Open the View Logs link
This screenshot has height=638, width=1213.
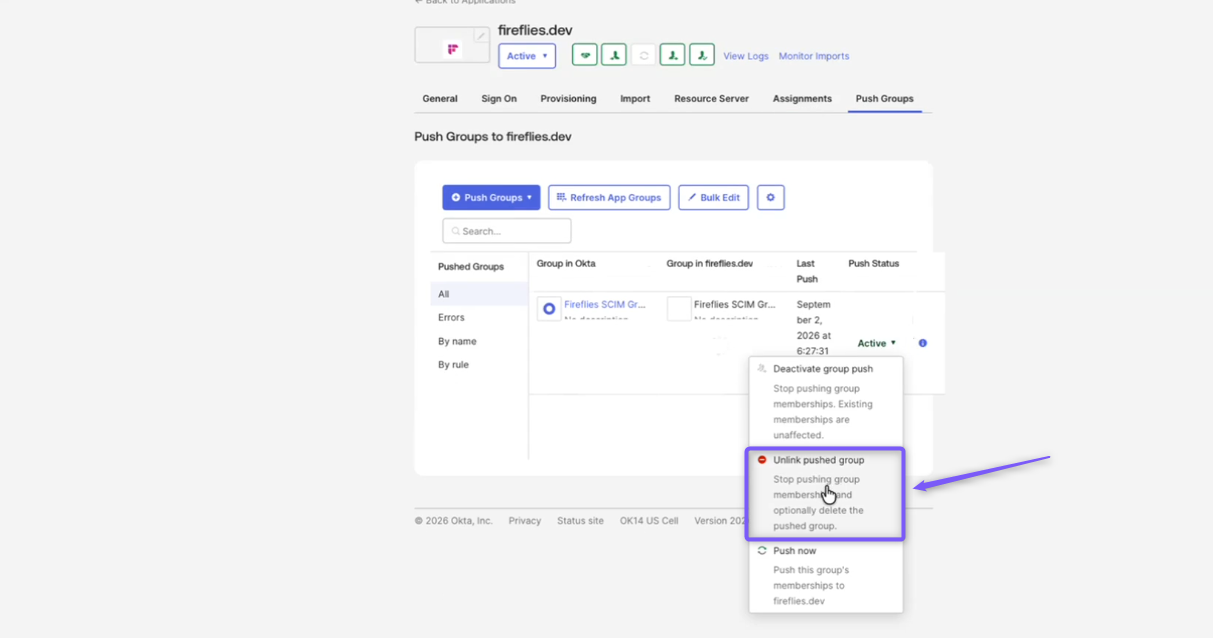(x=746, y=56)
